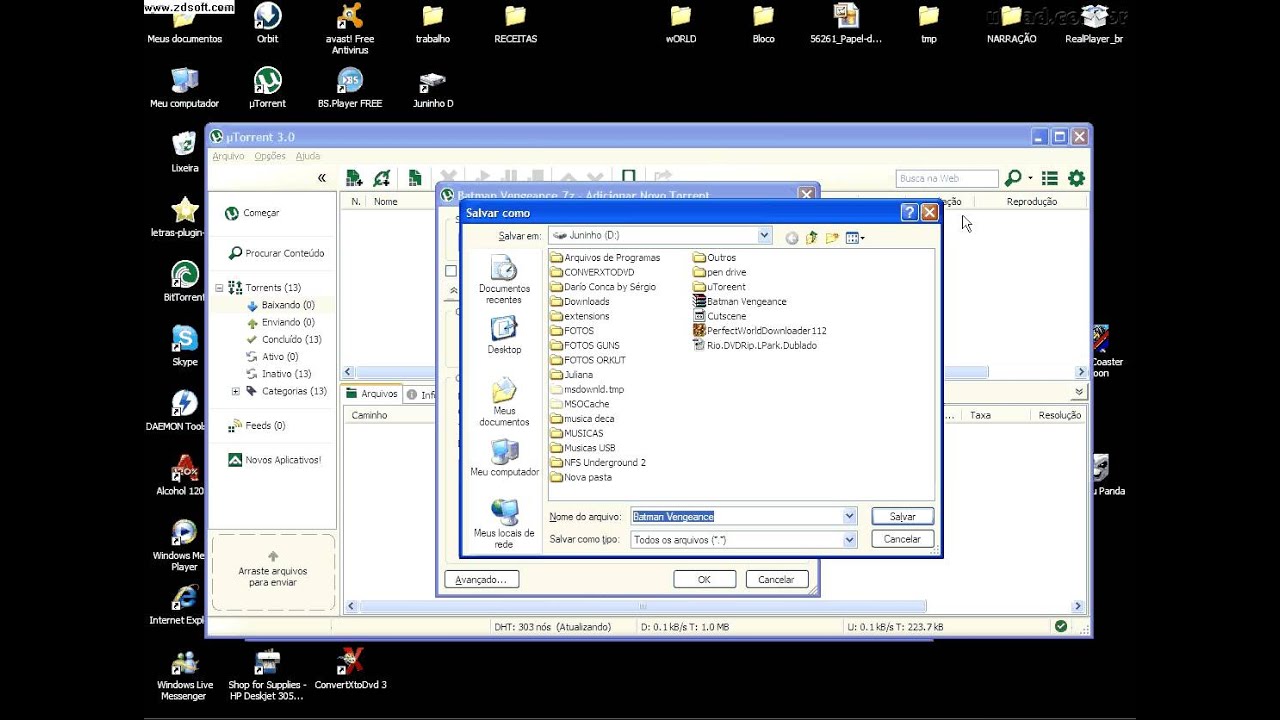Image resolution: width=1280 pixels, height=720 pixels.
Task: Click the green network status check icon
Action: coord(1060,626)
